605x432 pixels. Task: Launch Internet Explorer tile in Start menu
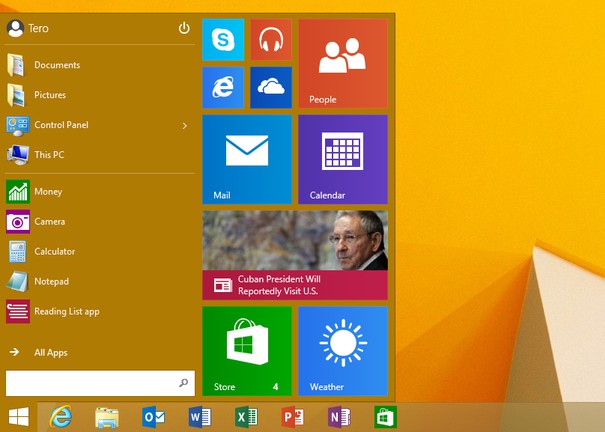223,88
